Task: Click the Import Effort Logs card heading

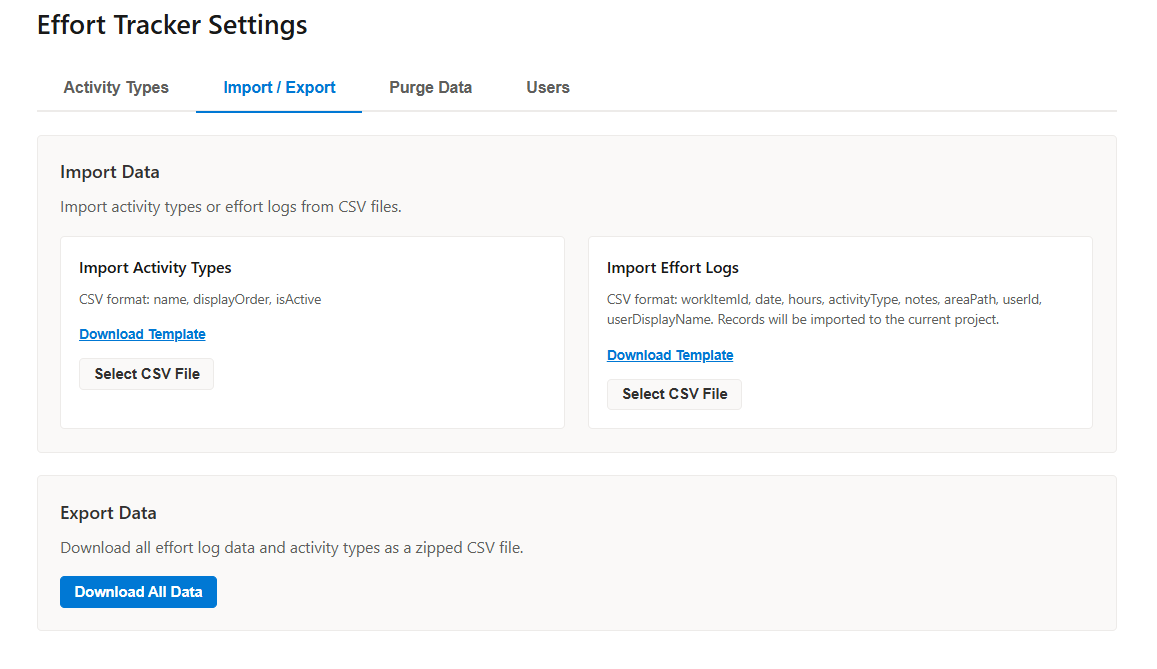Action: 673,268
